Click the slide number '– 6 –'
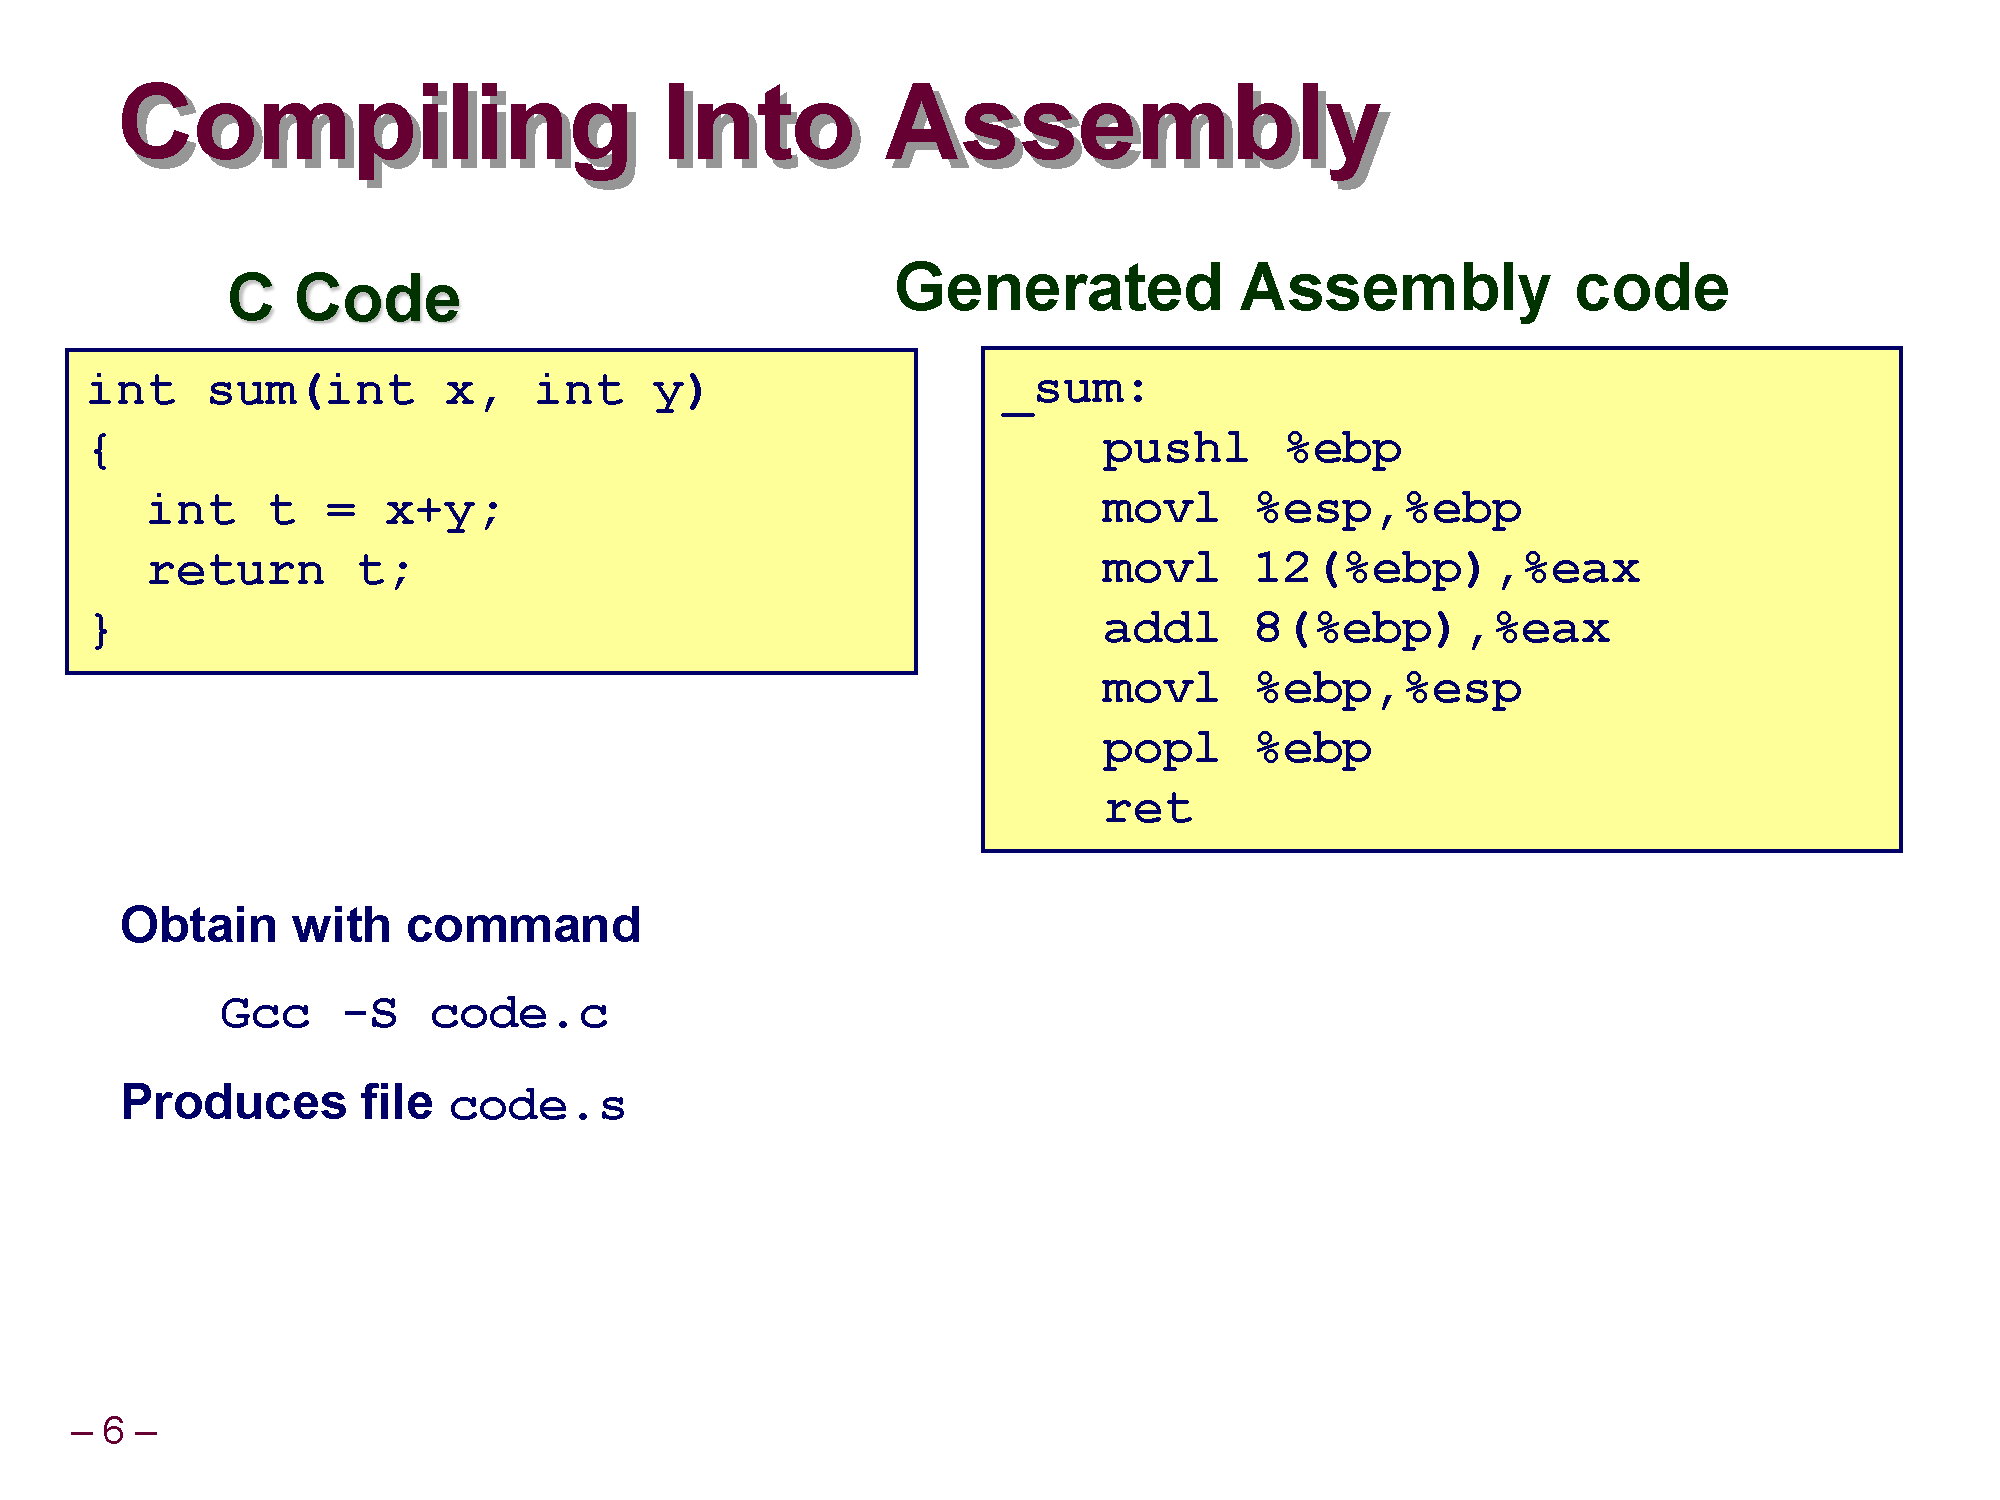 click(114, 1431)
